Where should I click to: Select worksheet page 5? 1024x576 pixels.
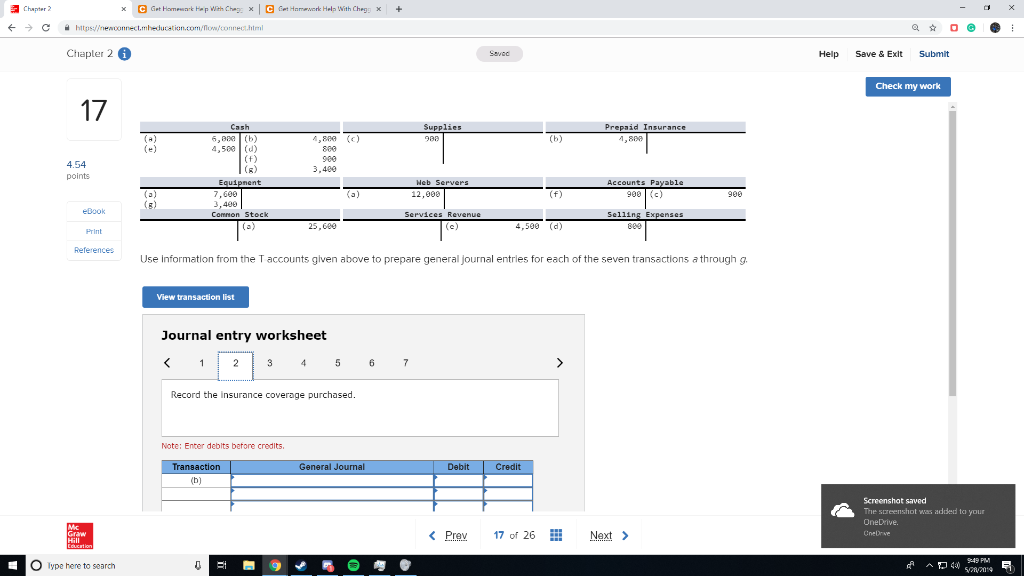(337, 363)
